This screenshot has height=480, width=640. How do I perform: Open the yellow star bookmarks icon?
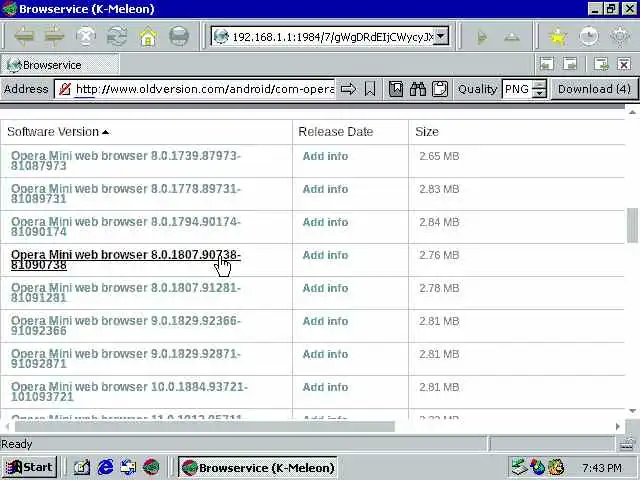[558, 37]
